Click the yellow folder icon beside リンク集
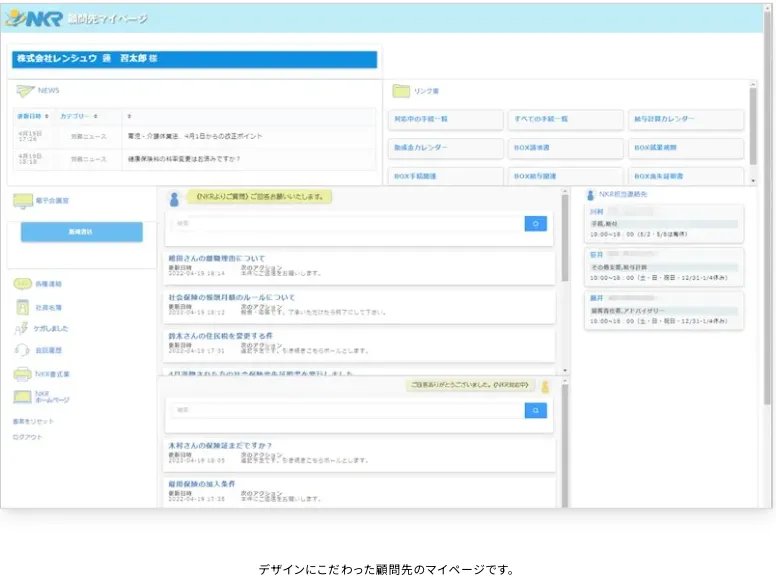Image resolution: width=776 pixels, height=587 pixels. (401, 91)
